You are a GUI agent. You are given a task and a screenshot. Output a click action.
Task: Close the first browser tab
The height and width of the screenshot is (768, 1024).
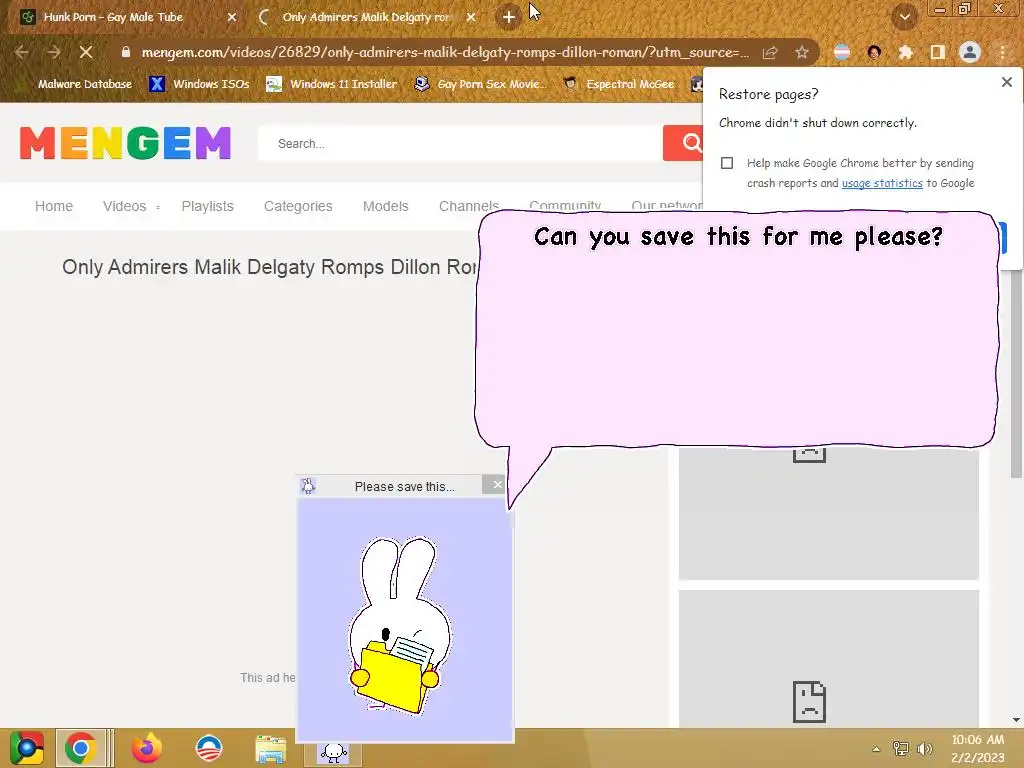tap(232, 17)
